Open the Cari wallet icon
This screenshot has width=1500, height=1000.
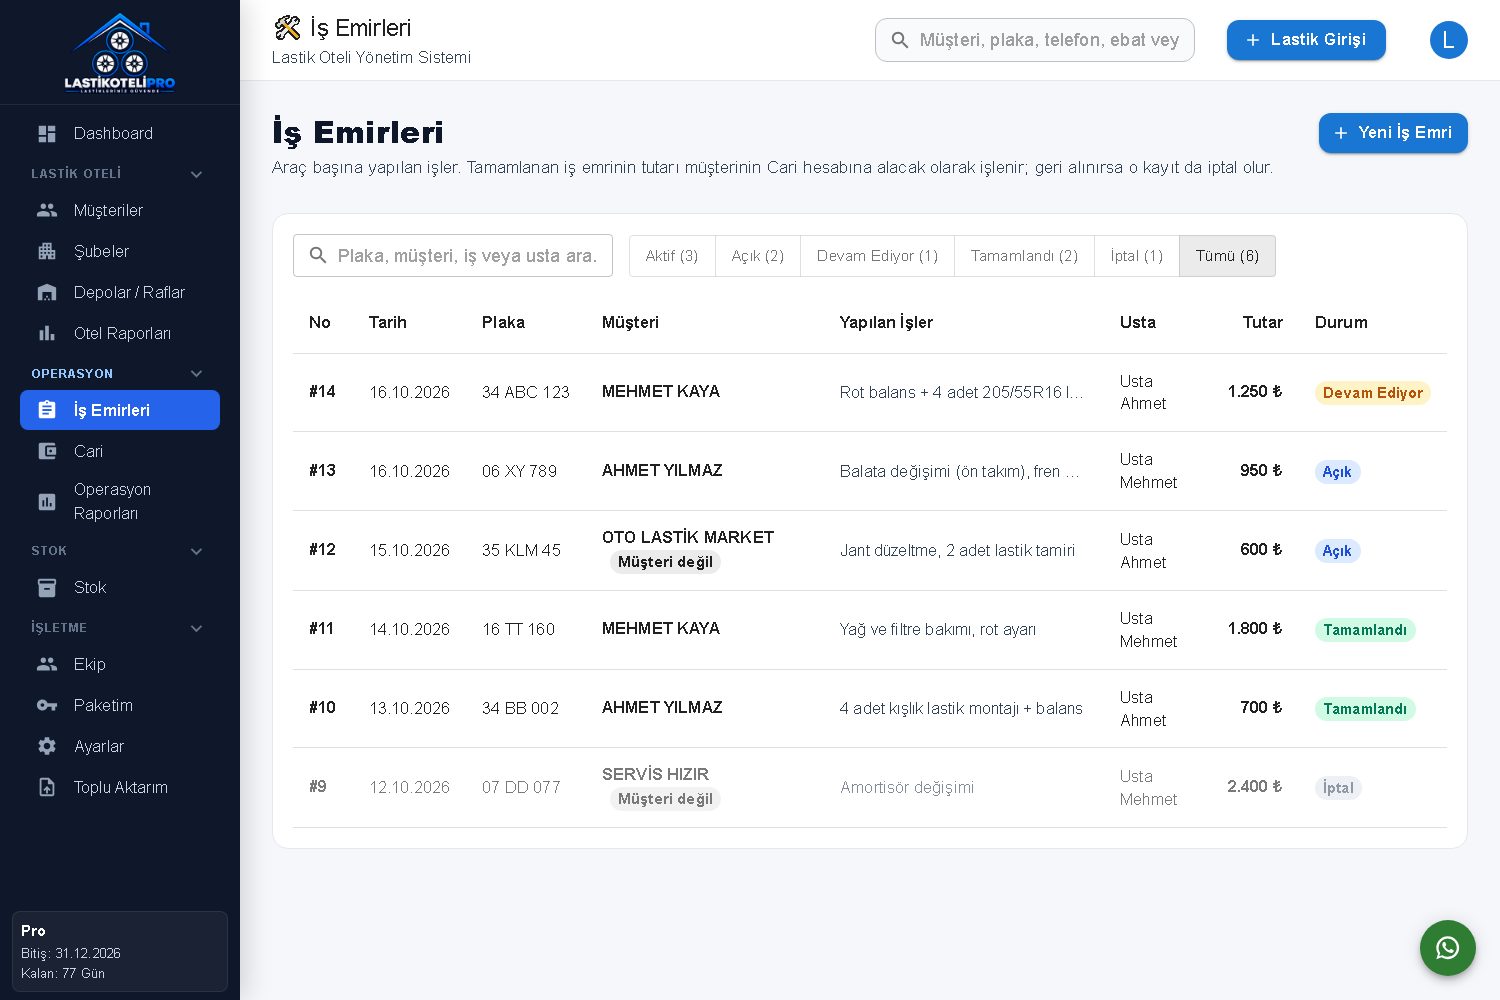(47, 451)
